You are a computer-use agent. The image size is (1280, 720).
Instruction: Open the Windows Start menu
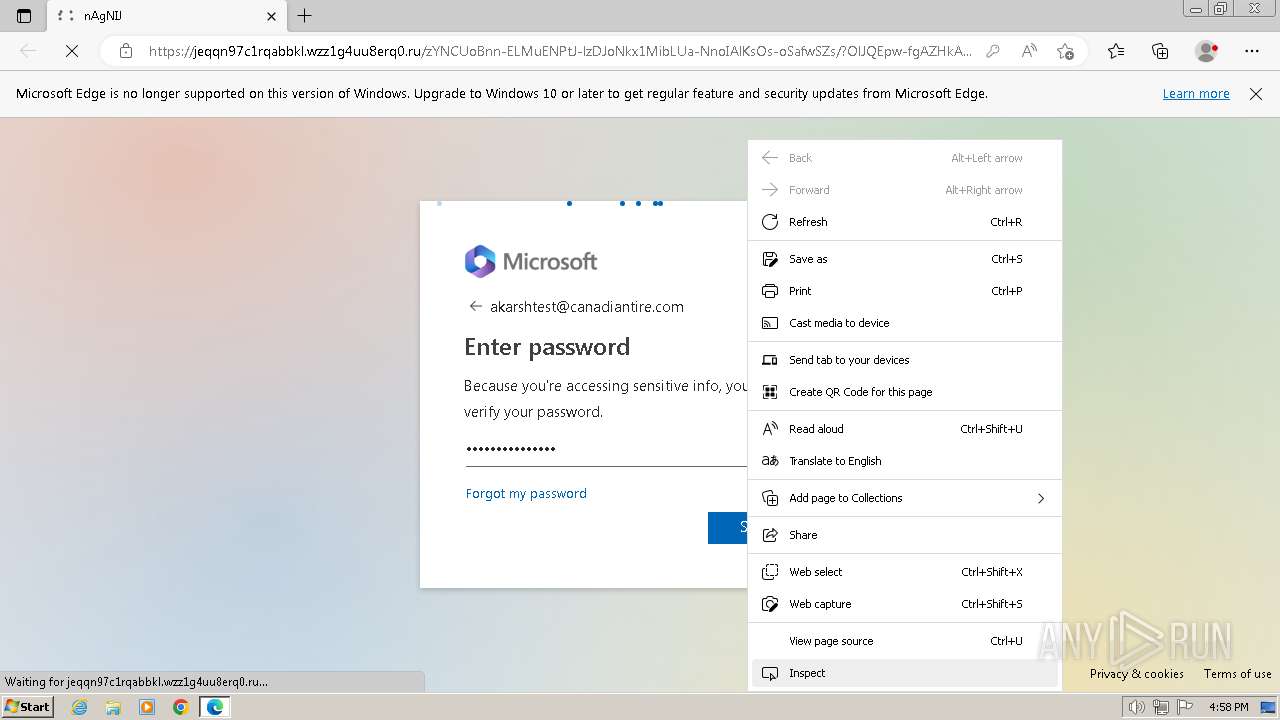(28, 707)
